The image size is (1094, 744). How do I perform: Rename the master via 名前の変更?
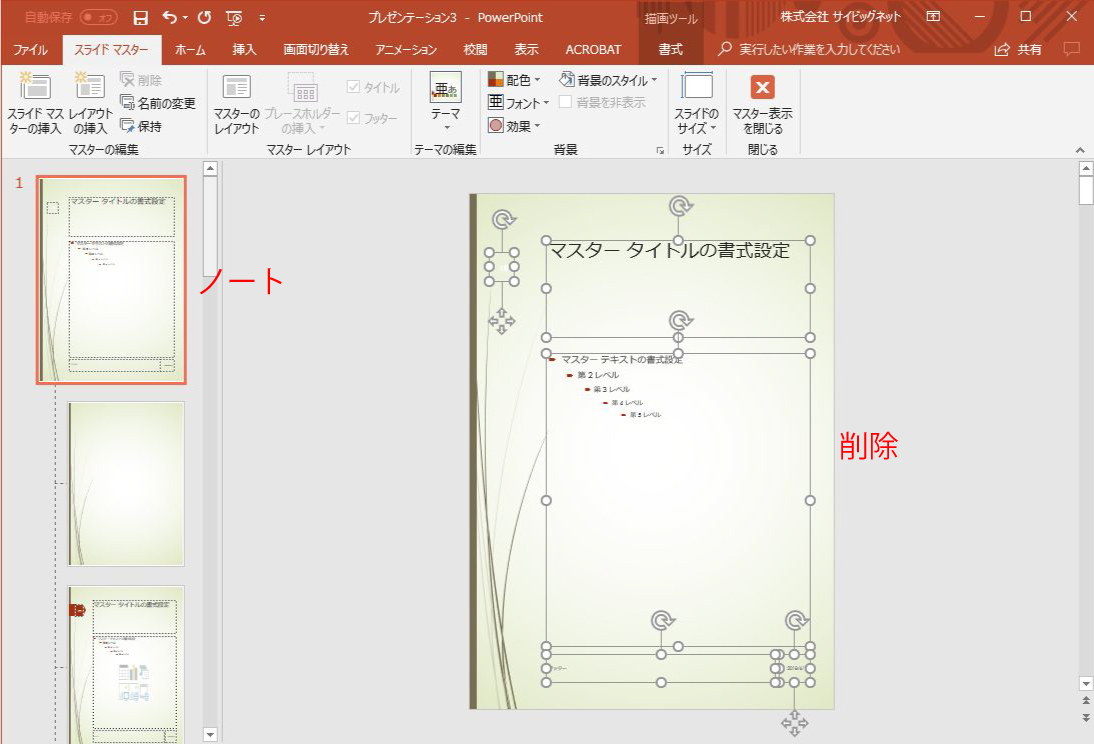click(x=155, y=100)
